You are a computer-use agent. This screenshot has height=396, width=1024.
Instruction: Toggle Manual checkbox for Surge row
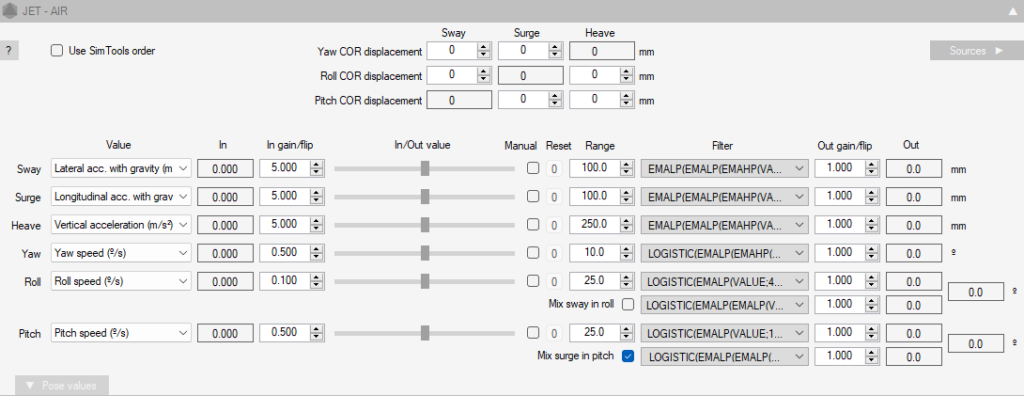[x=533, y=196]
